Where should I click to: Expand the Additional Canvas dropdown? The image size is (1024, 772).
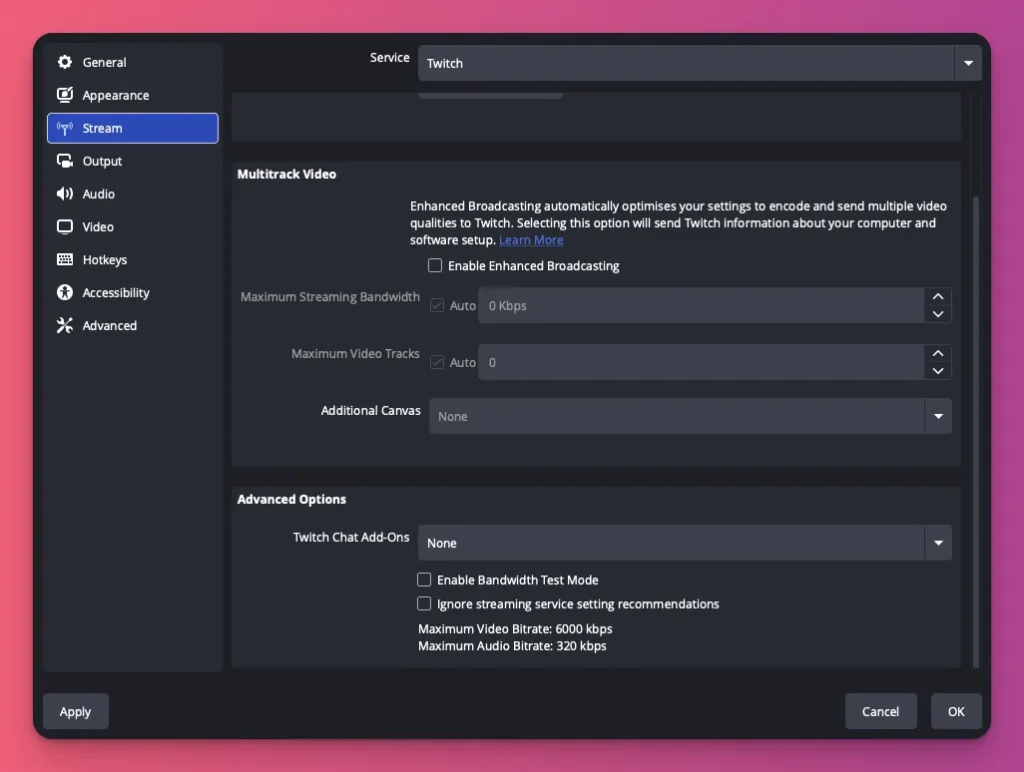coord(689,416)
